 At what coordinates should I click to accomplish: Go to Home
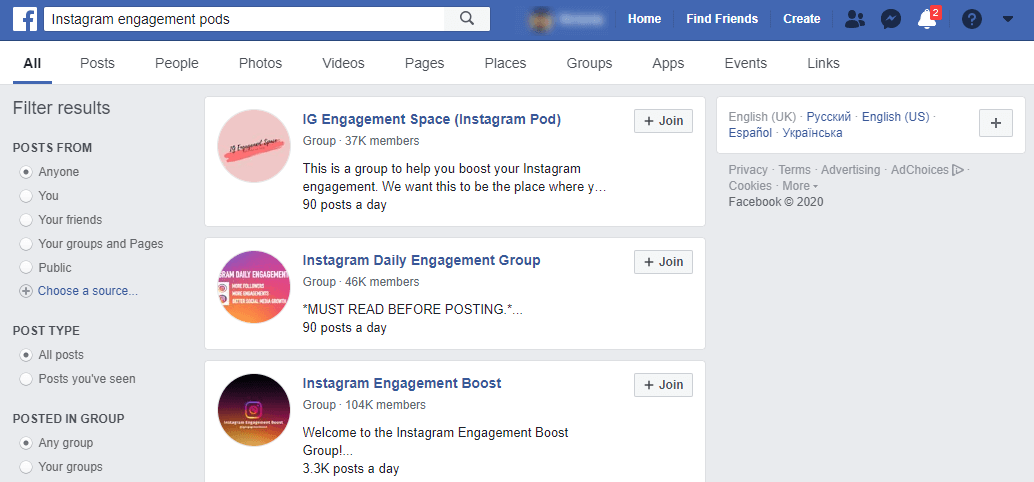[644, 19]
